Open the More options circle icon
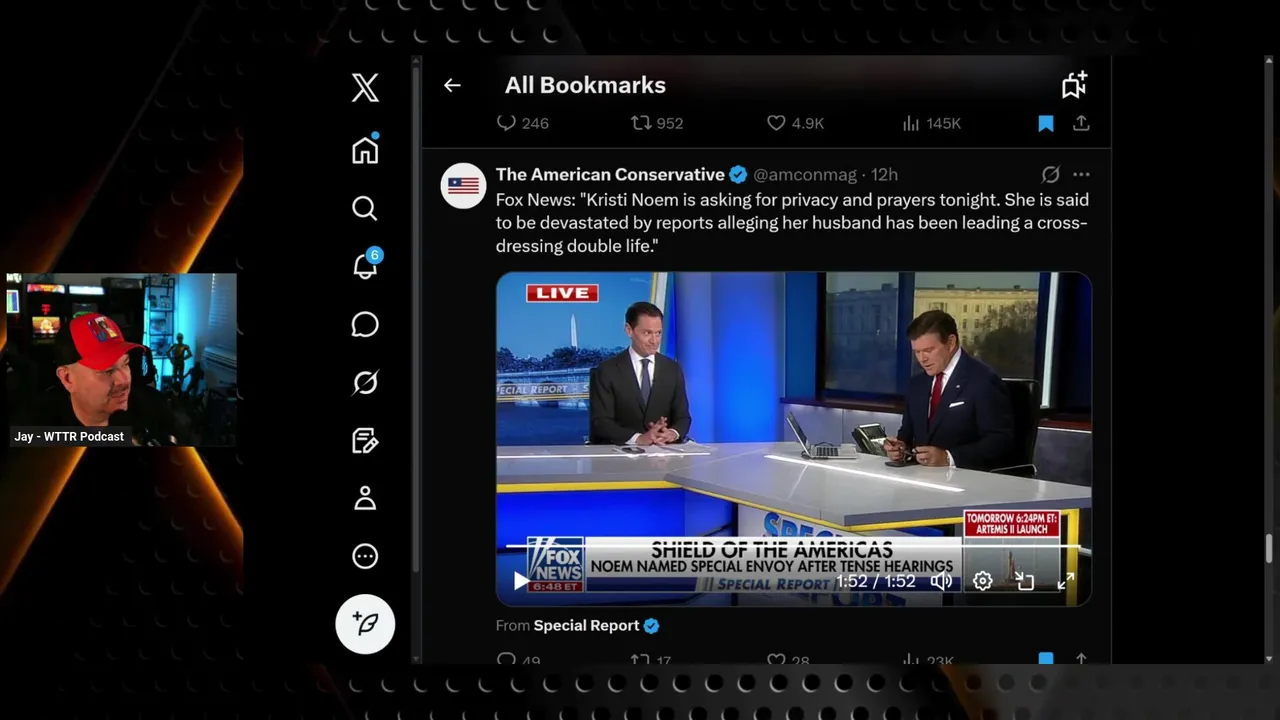1280x720 pixels. [365, 556]
